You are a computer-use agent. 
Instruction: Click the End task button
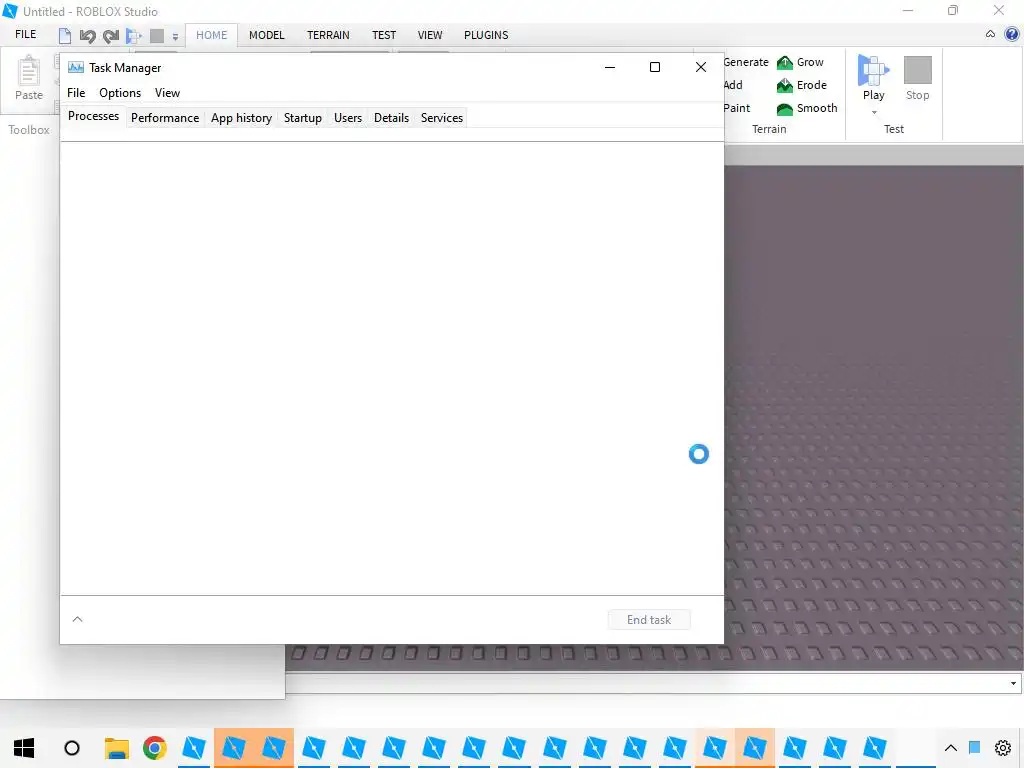(648, 620)
